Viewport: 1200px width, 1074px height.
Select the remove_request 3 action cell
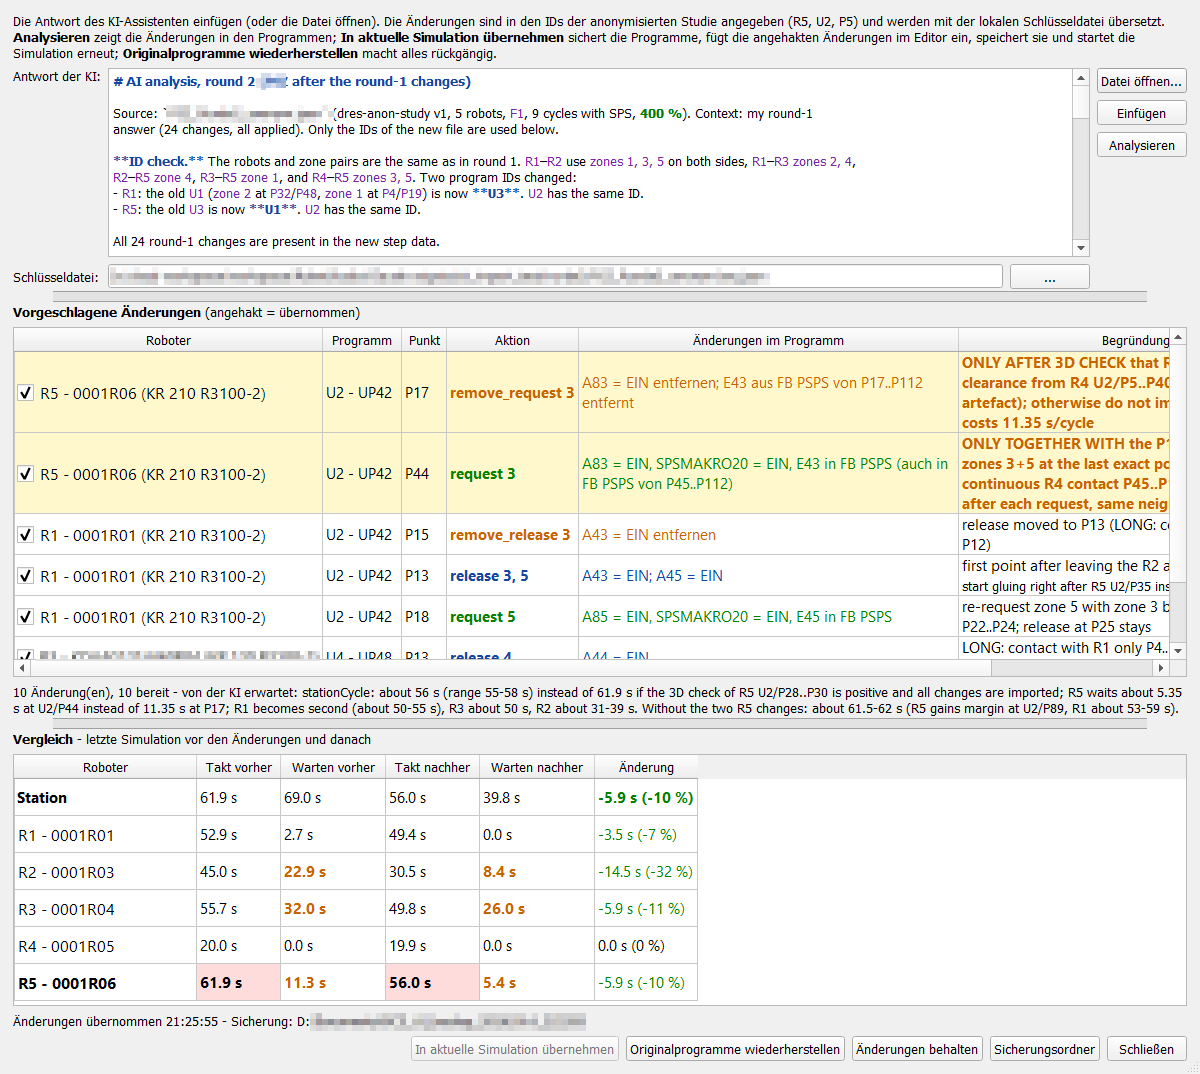(x=512, y=393)
